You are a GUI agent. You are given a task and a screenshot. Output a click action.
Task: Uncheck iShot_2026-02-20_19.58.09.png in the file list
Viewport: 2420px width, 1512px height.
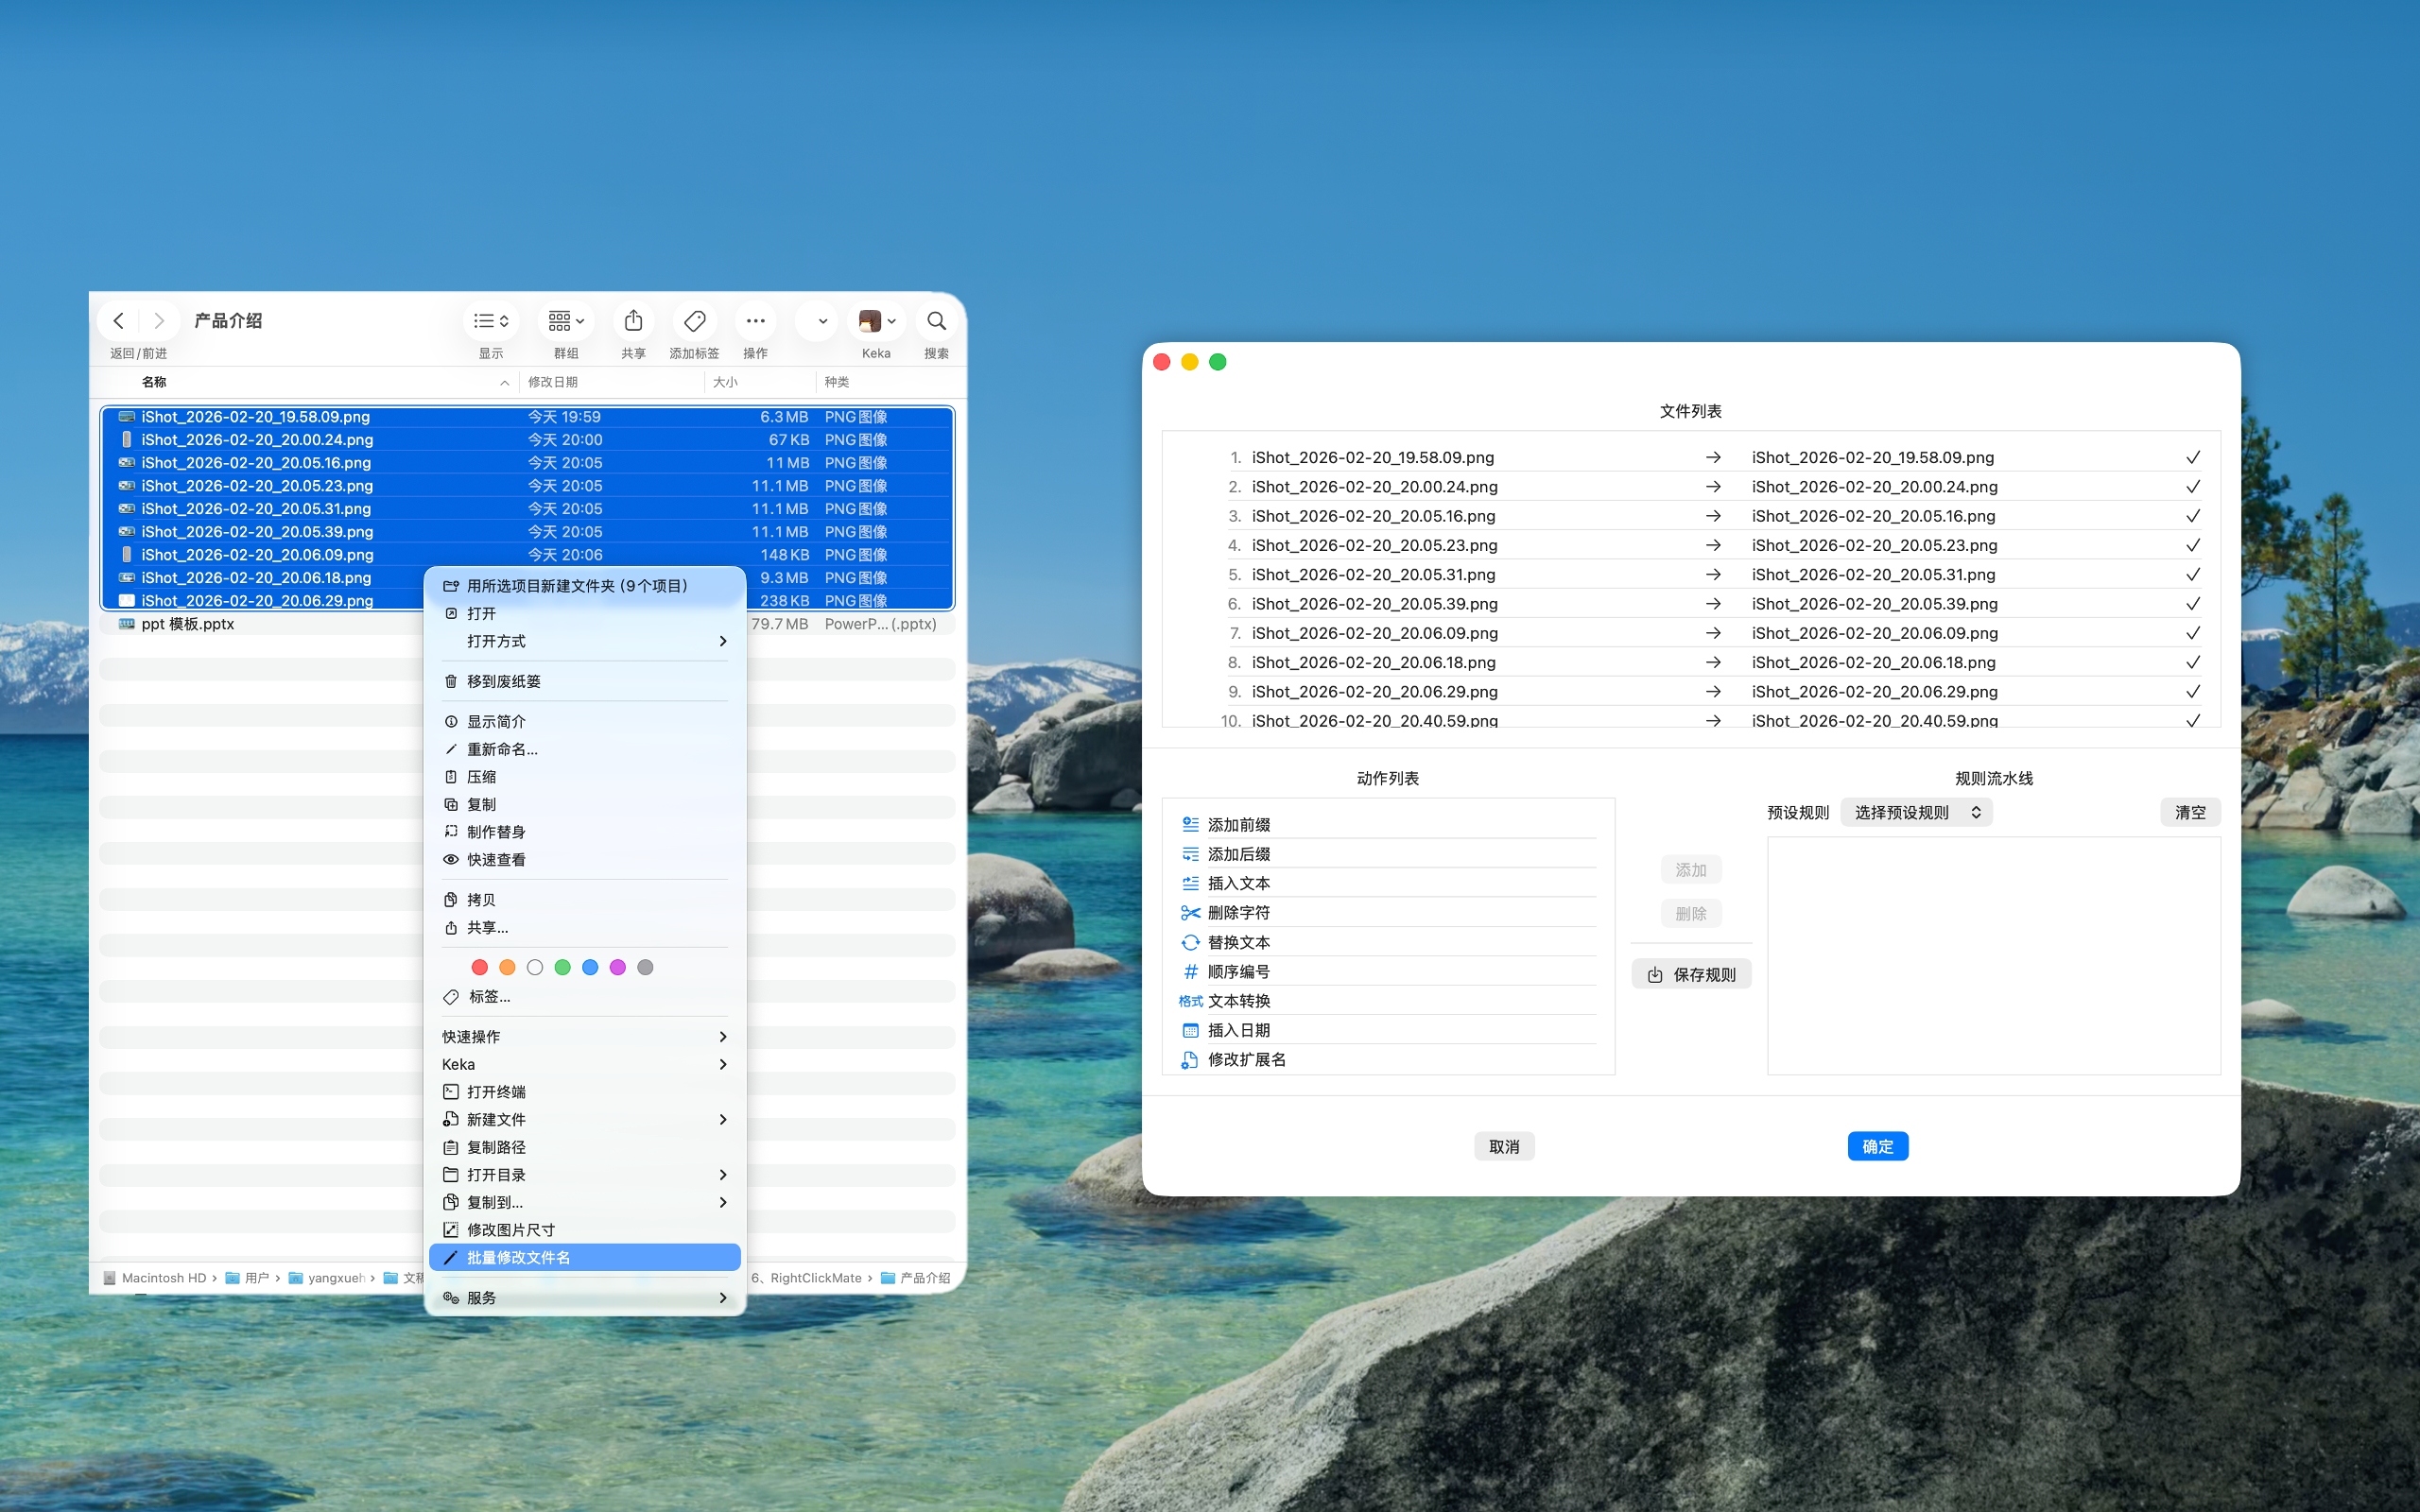pyautogui.click(x=2193, y=457)
